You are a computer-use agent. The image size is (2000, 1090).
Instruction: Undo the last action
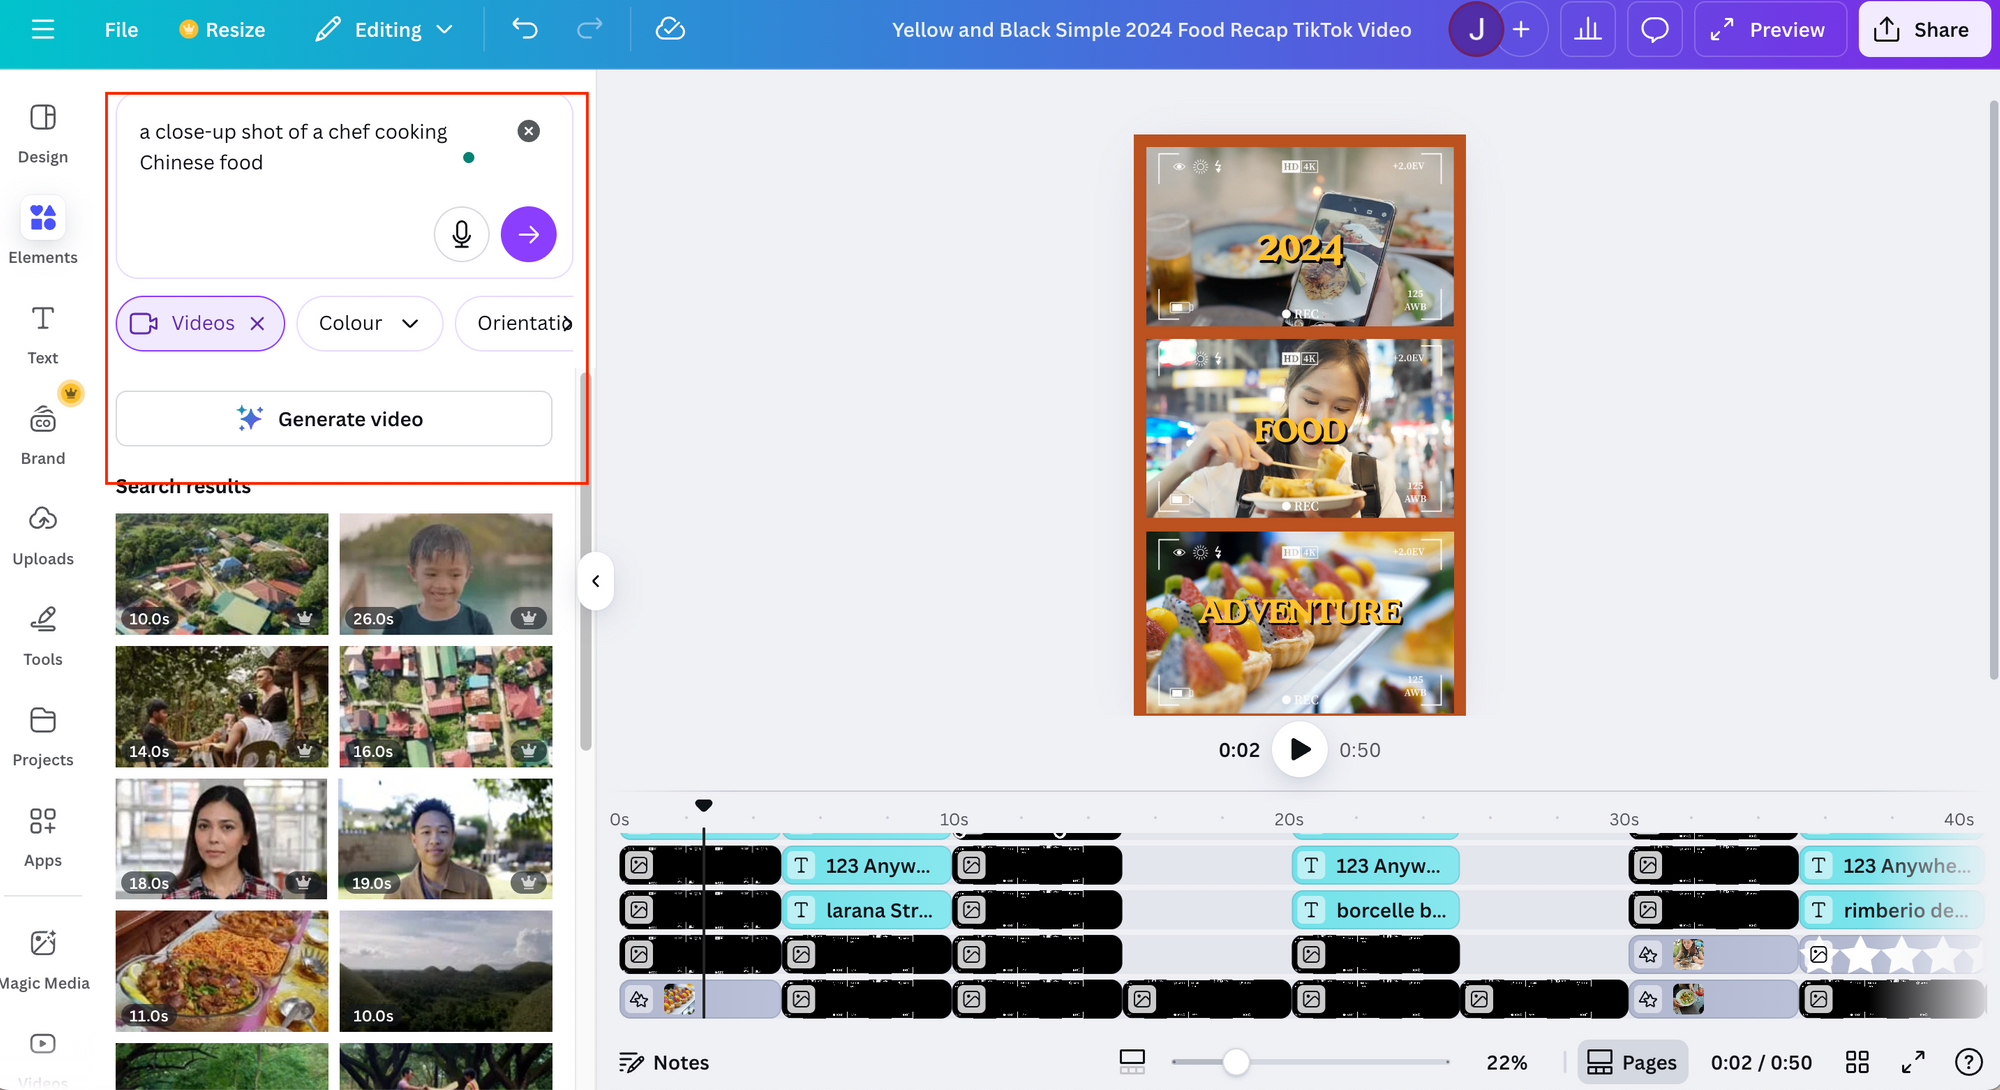tap(524, 30)
